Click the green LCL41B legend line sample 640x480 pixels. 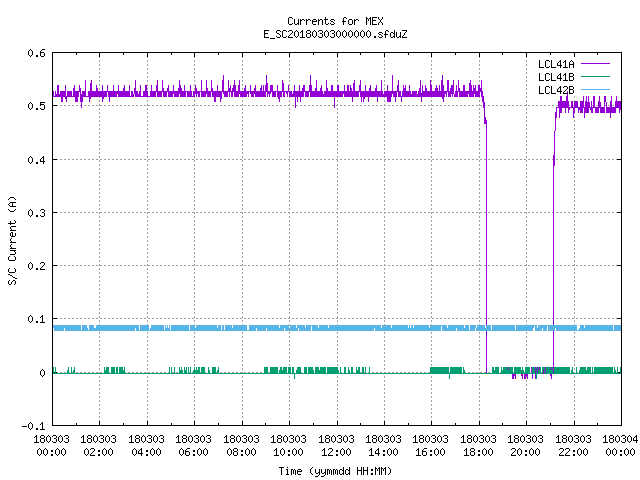595,76
